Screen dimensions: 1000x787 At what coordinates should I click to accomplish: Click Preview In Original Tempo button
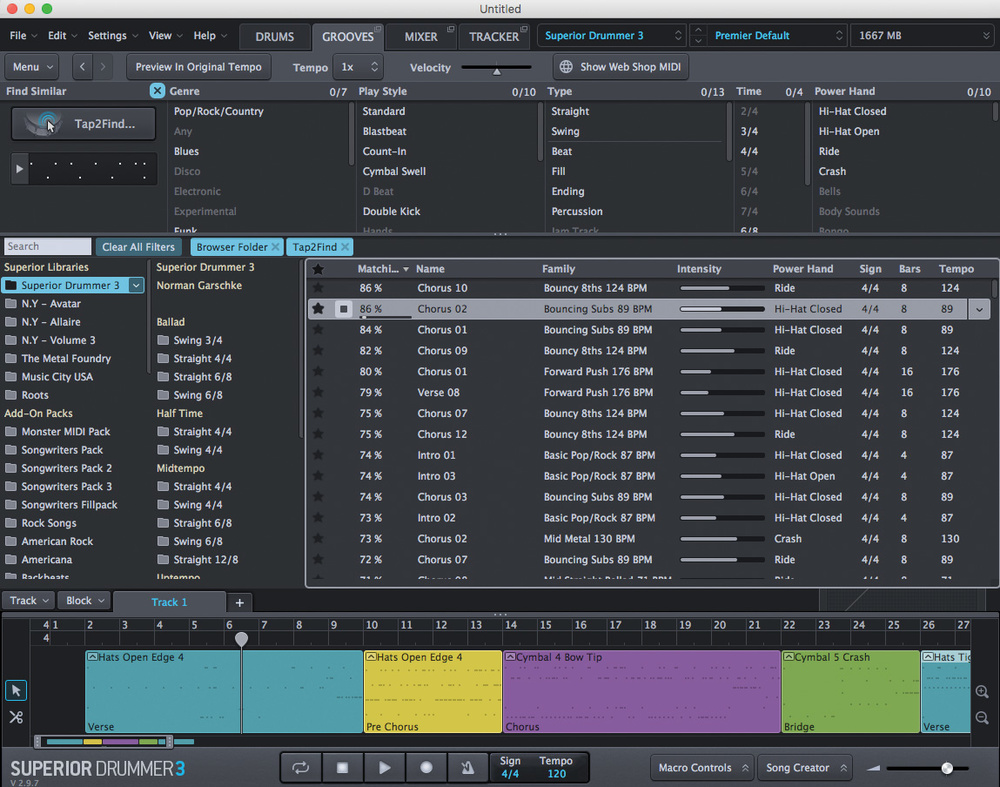coord(198,66)
